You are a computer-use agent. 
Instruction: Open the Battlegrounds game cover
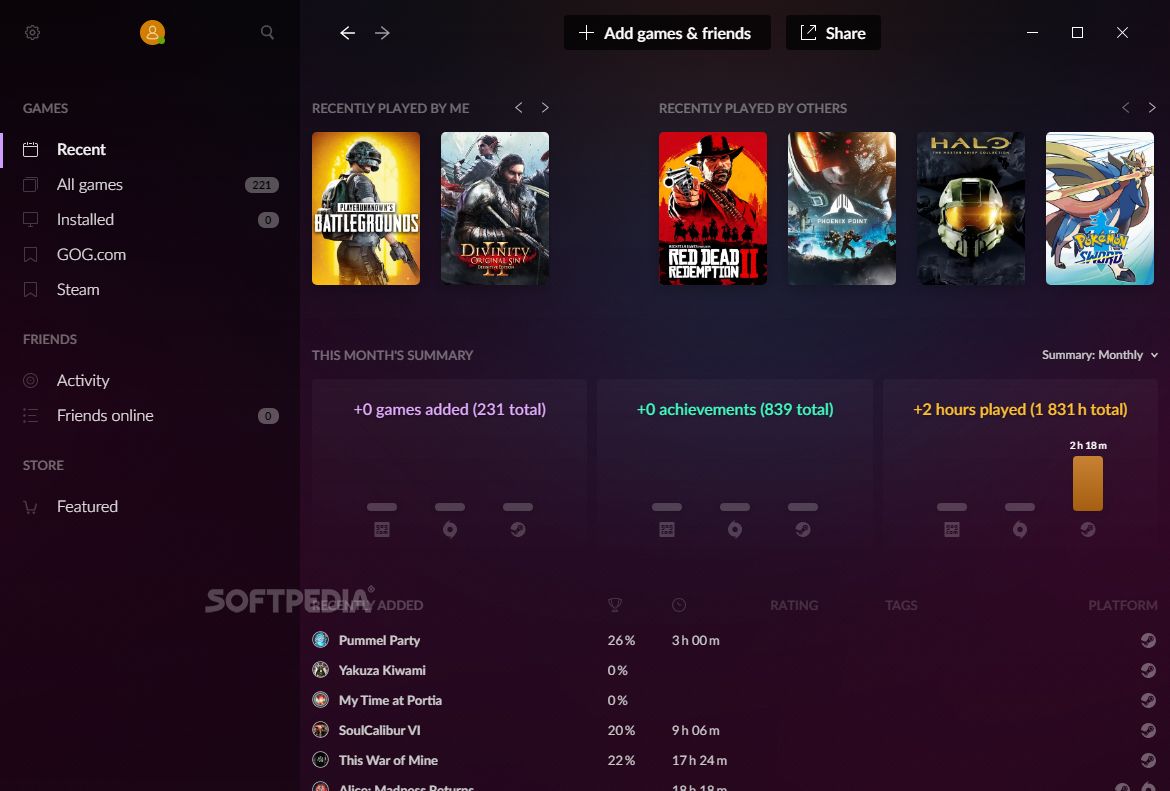[x=366, y=208]
